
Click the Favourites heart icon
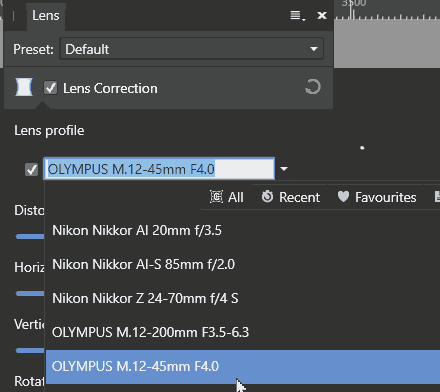click(343, 197)
